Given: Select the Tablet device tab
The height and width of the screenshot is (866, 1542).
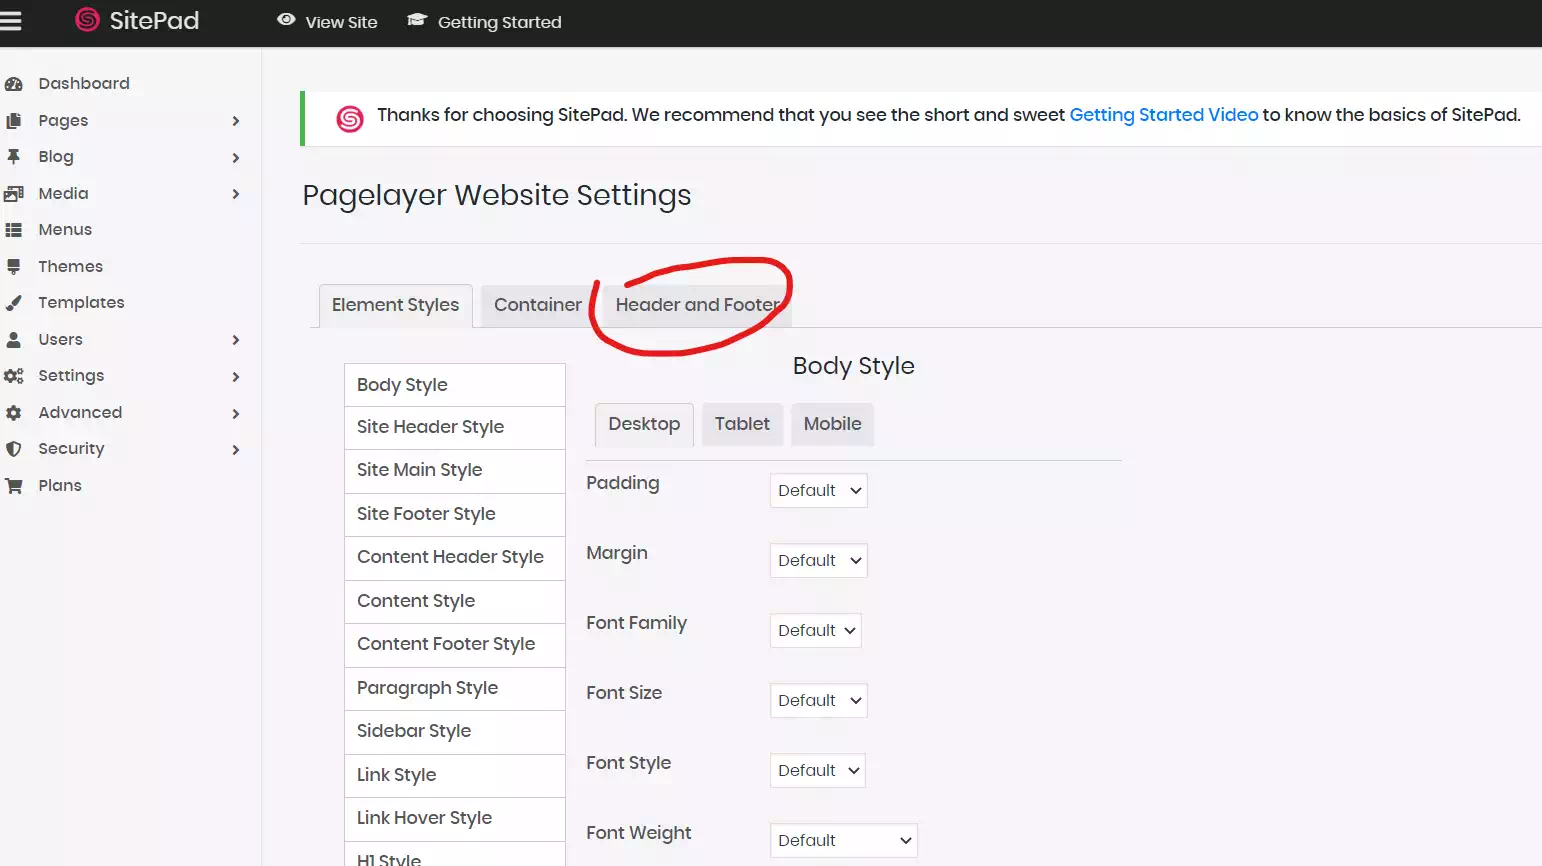Looking at the screenshot, I should tap(742, 424).
